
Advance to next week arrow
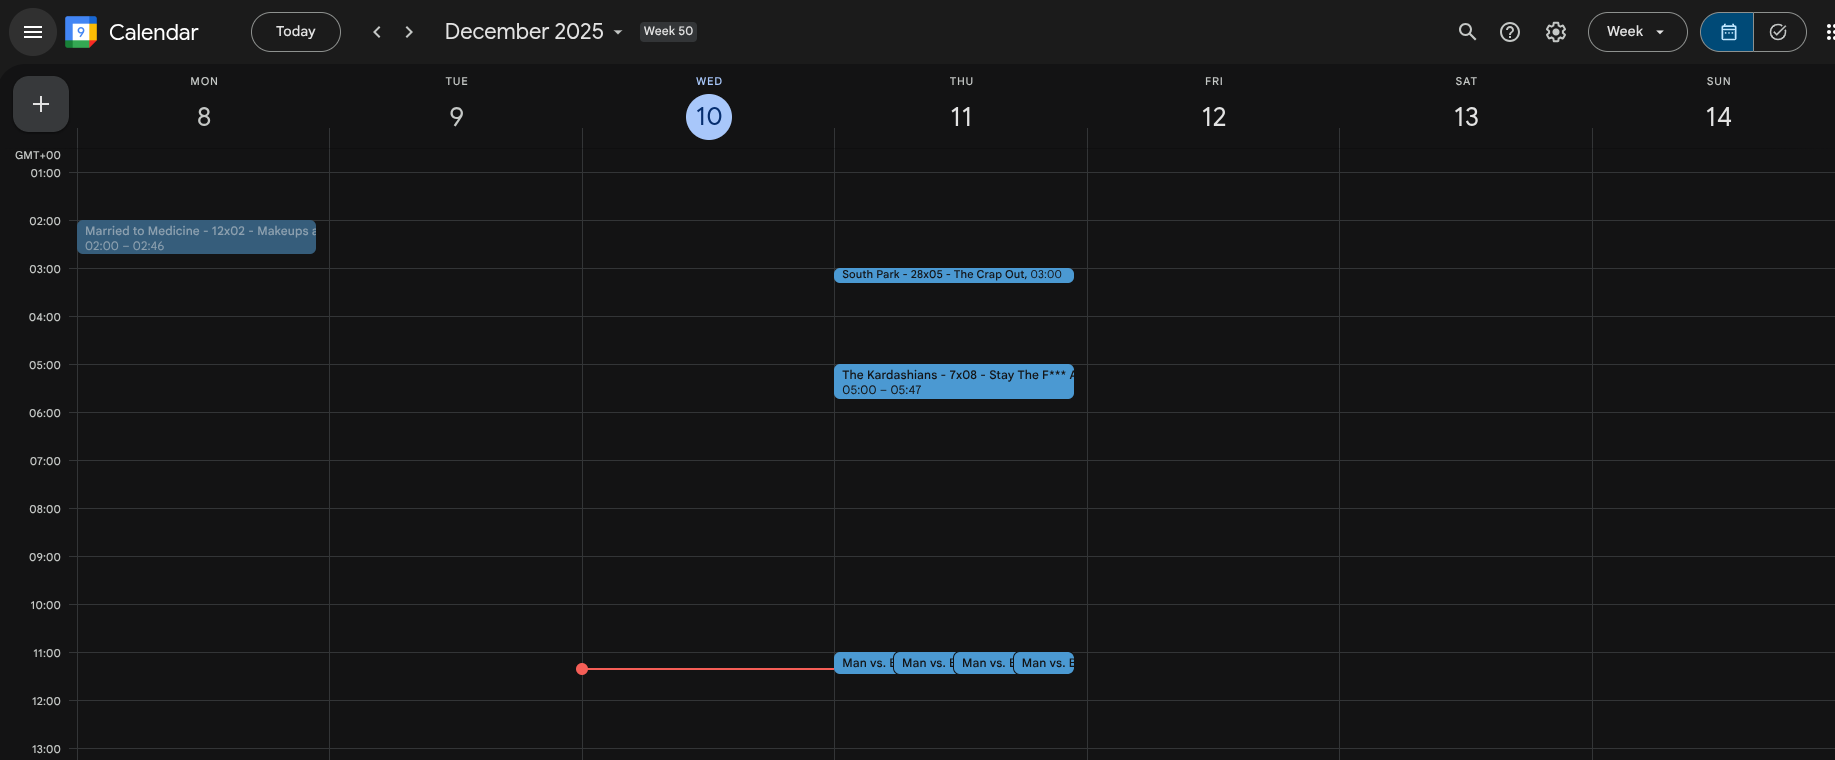[x=409, y=32]
